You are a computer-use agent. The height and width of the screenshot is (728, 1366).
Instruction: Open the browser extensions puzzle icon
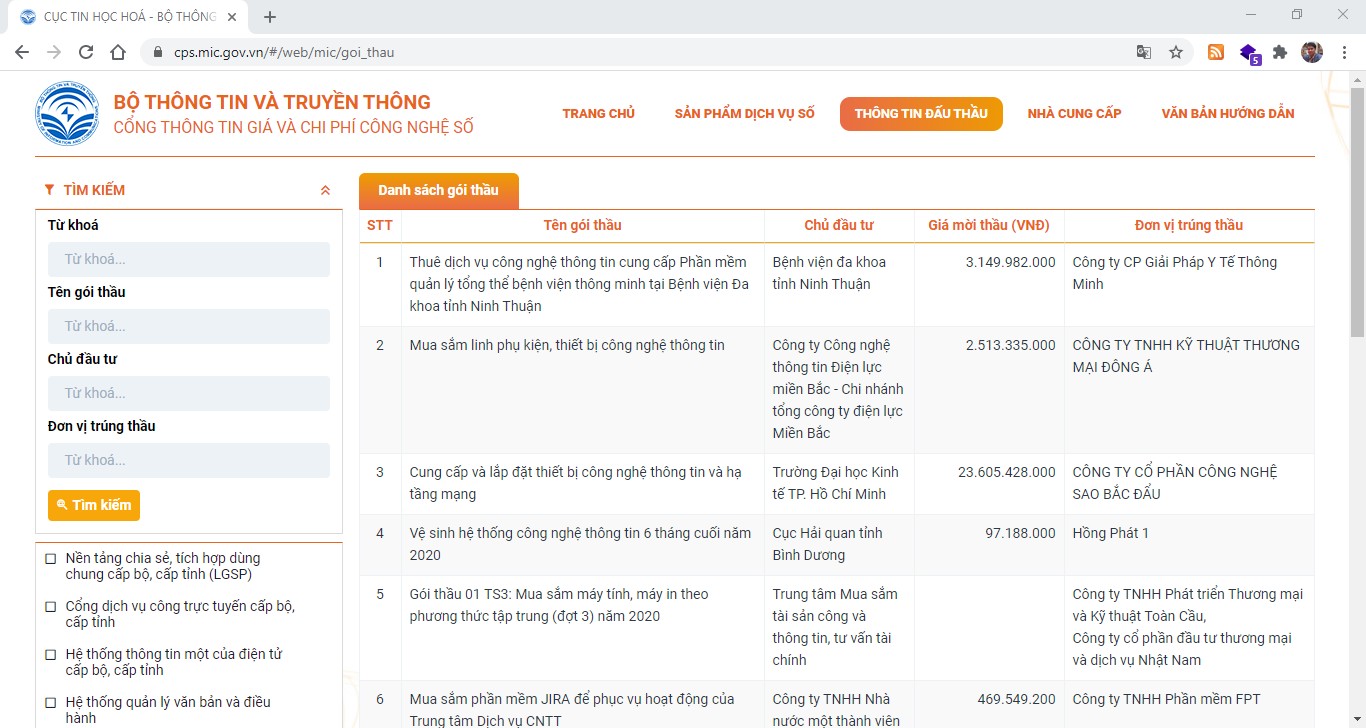[x=1280, y=52]
